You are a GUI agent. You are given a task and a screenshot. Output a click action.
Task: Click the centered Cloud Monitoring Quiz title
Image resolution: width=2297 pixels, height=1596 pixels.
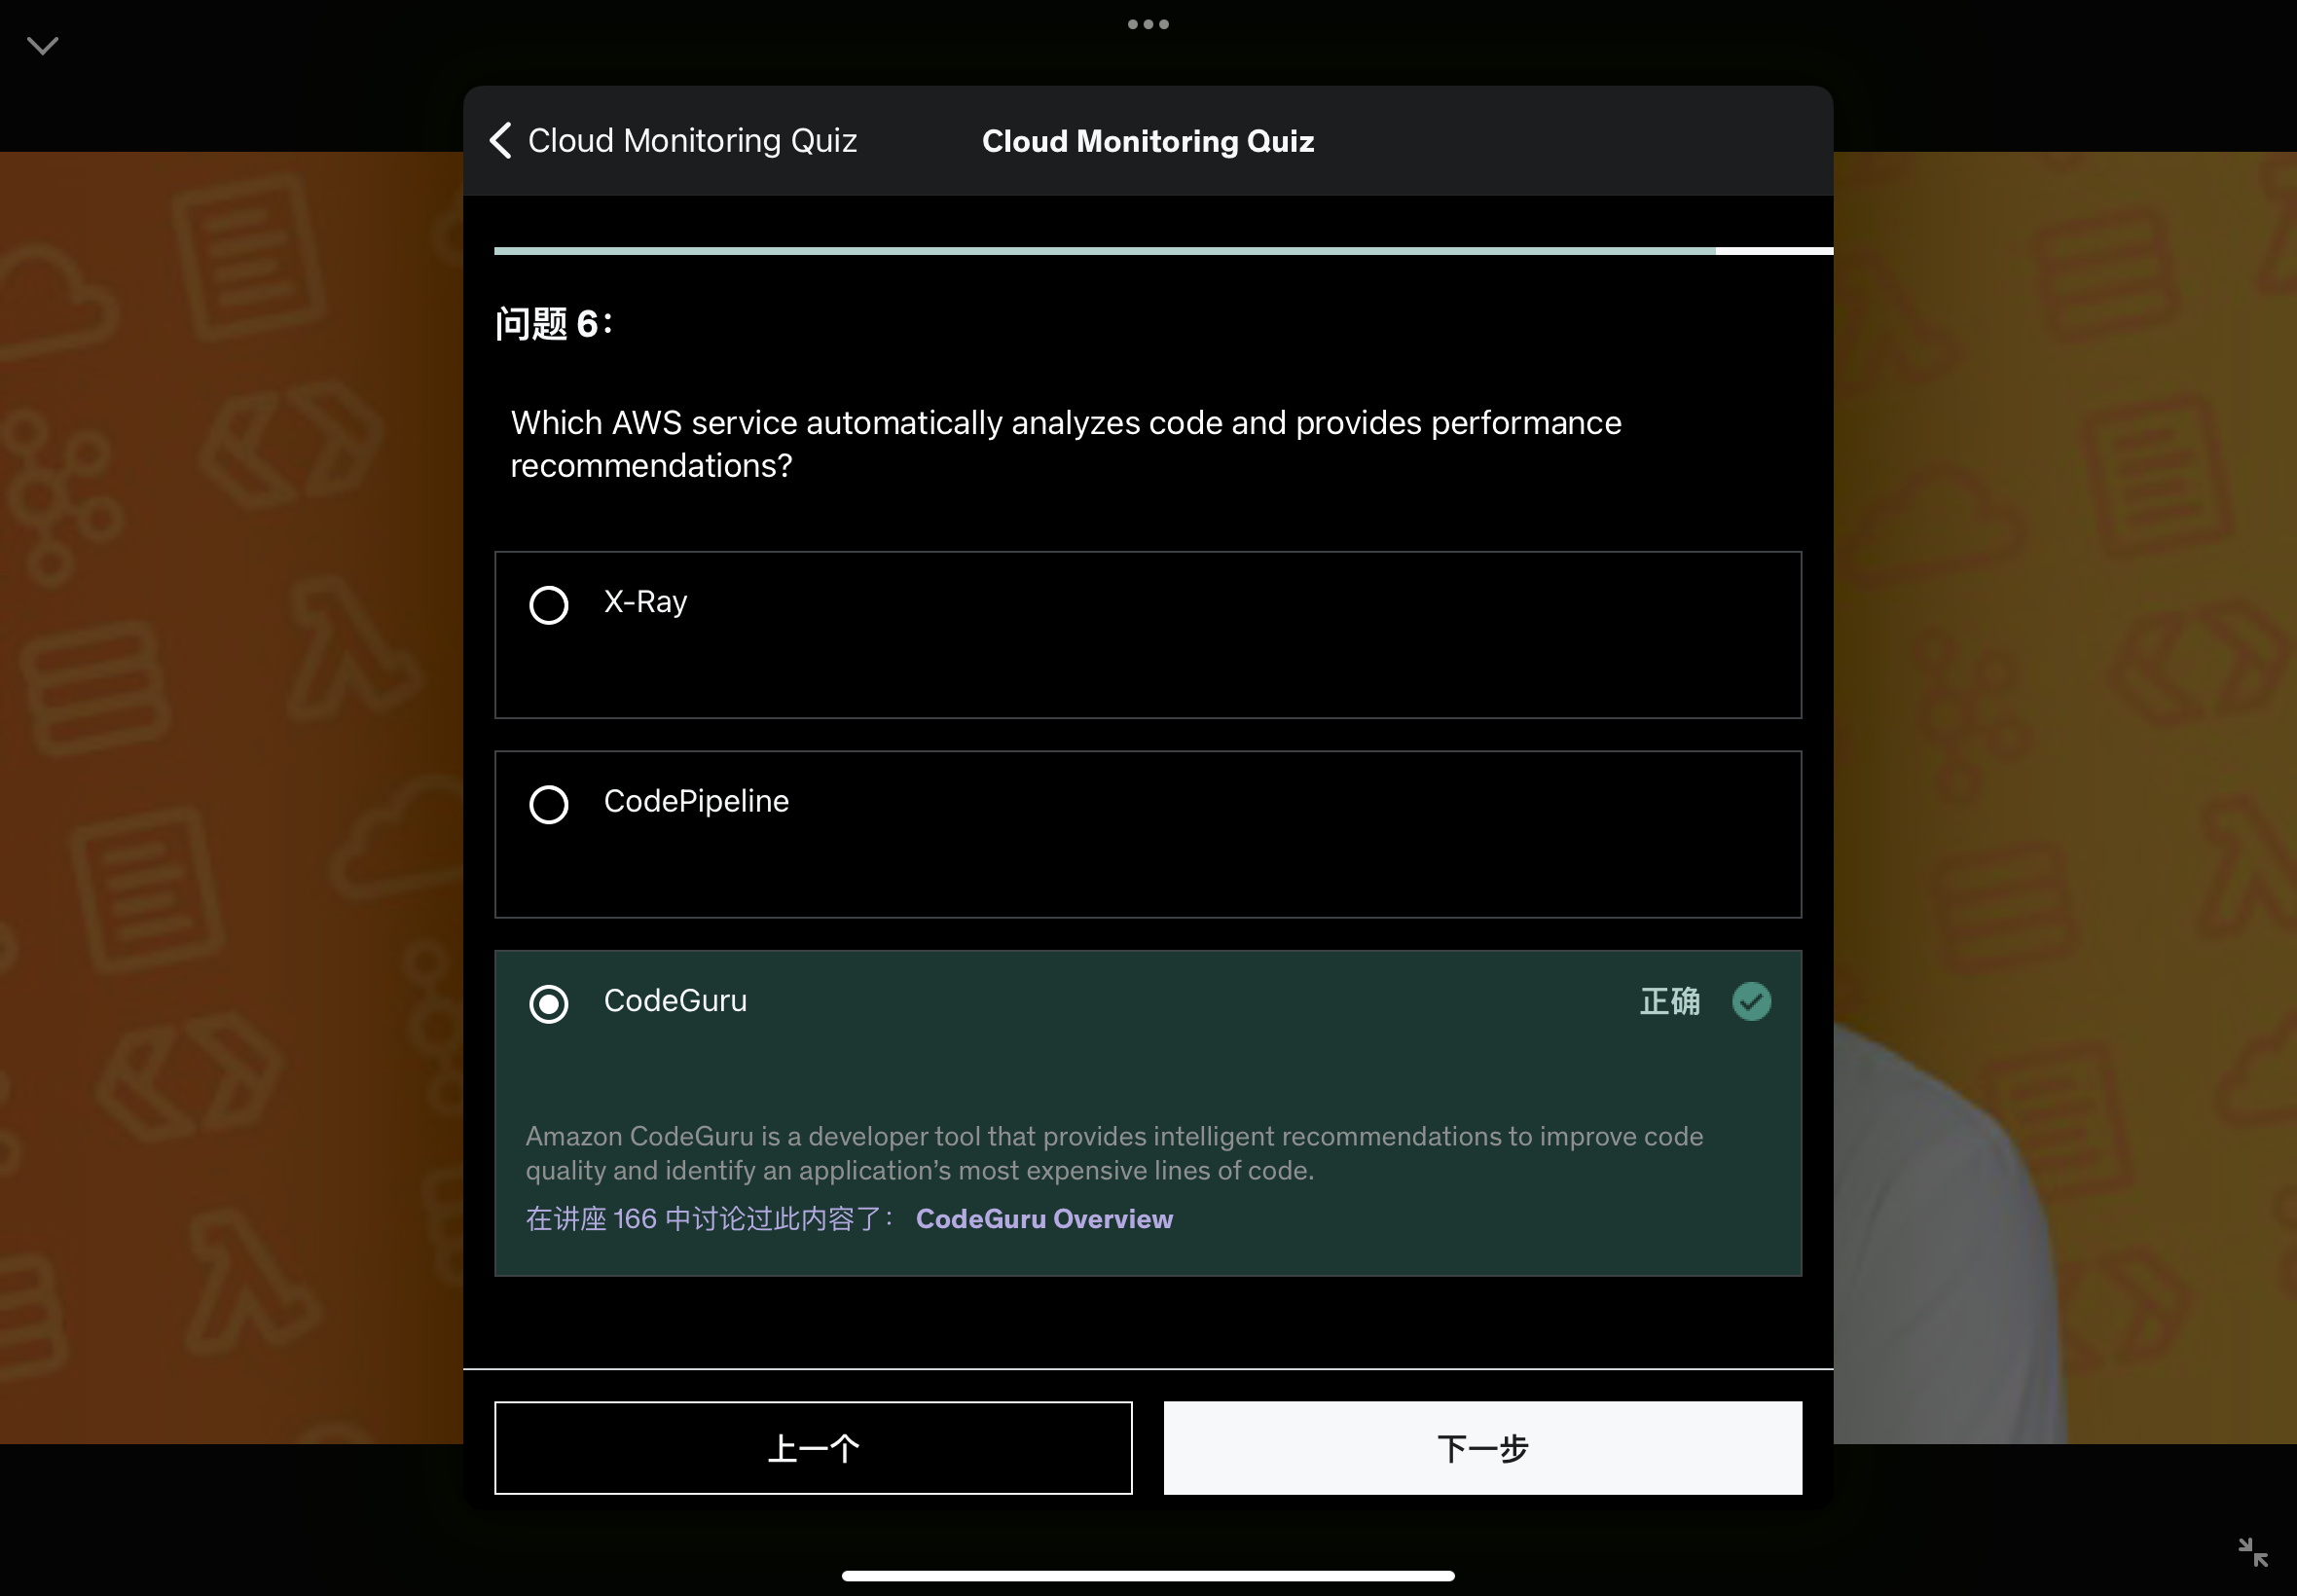pos(1148,141)
